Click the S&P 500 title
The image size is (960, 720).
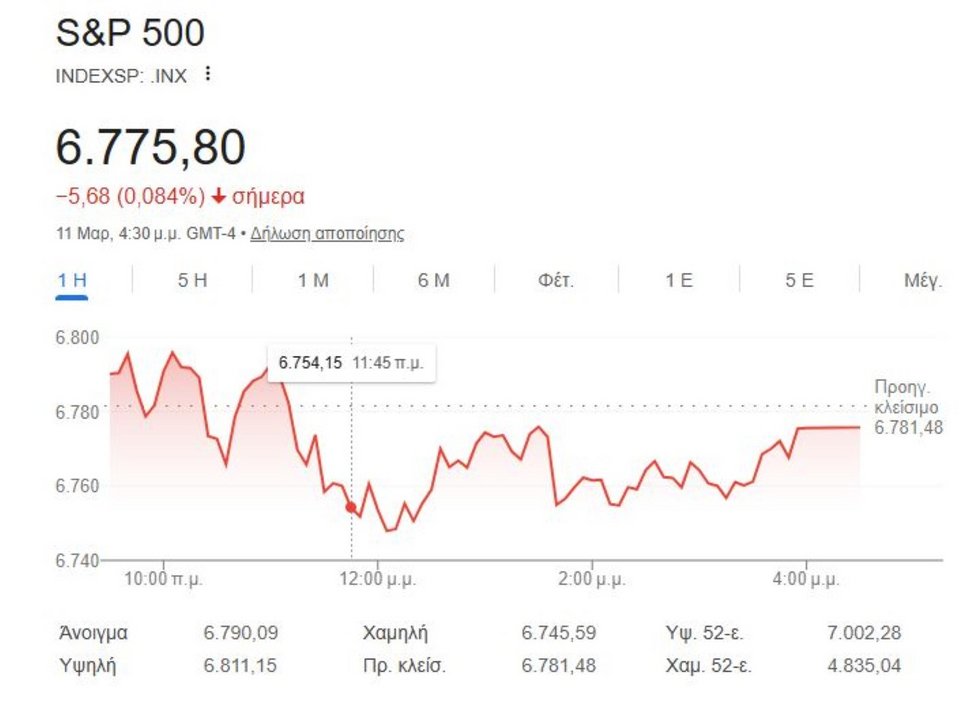130,33
